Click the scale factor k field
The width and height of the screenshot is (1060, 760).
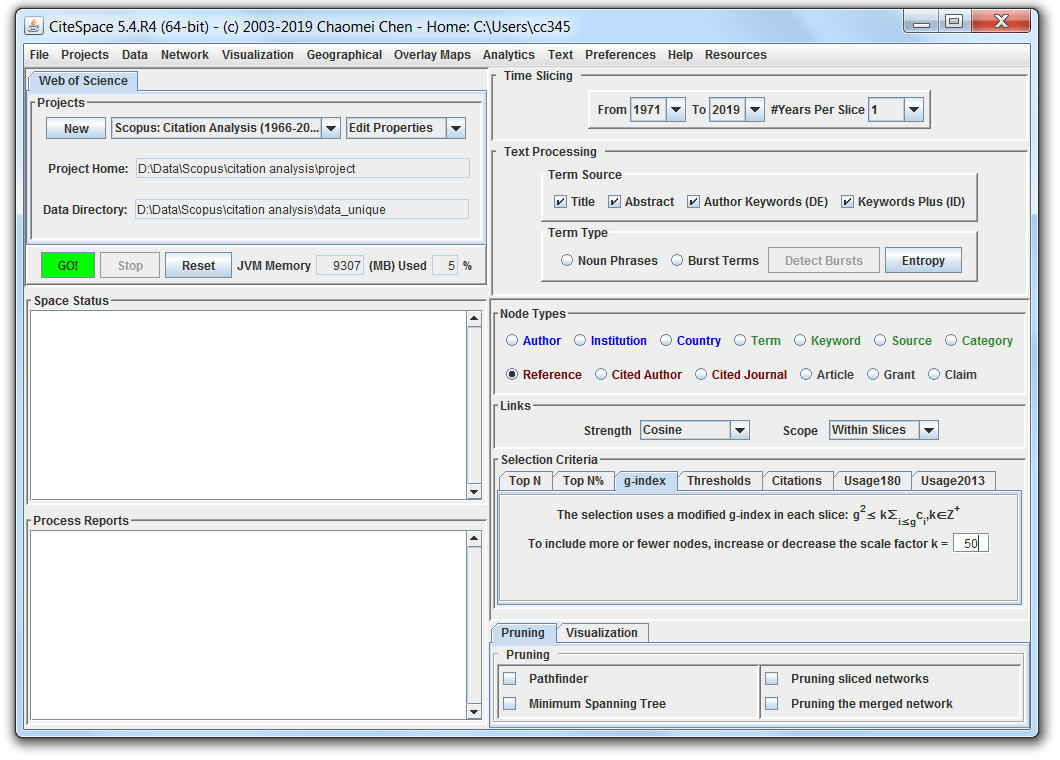pos(971,543)
